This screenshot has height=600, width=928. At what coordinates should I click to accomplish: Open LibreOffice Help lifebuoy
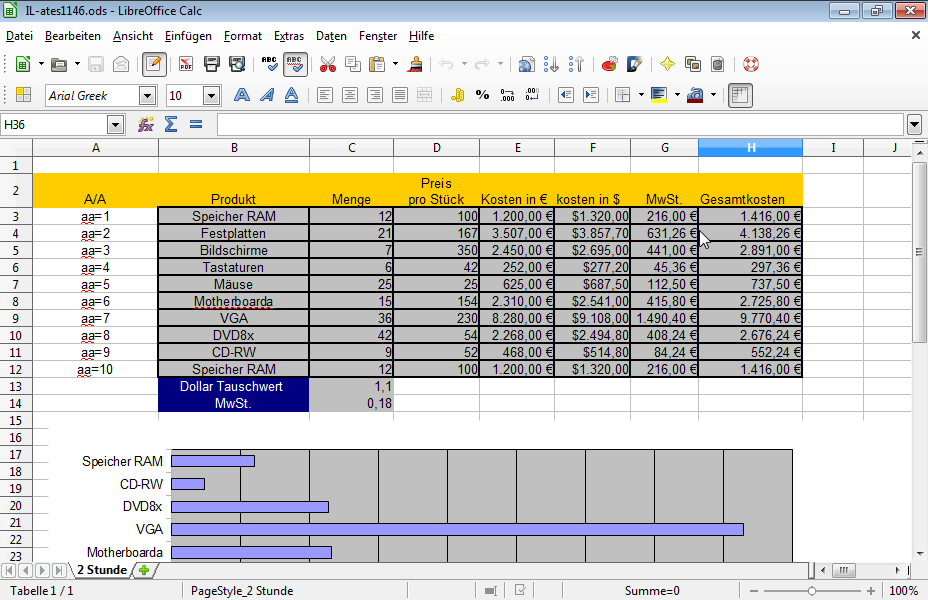tap(750, 64)
